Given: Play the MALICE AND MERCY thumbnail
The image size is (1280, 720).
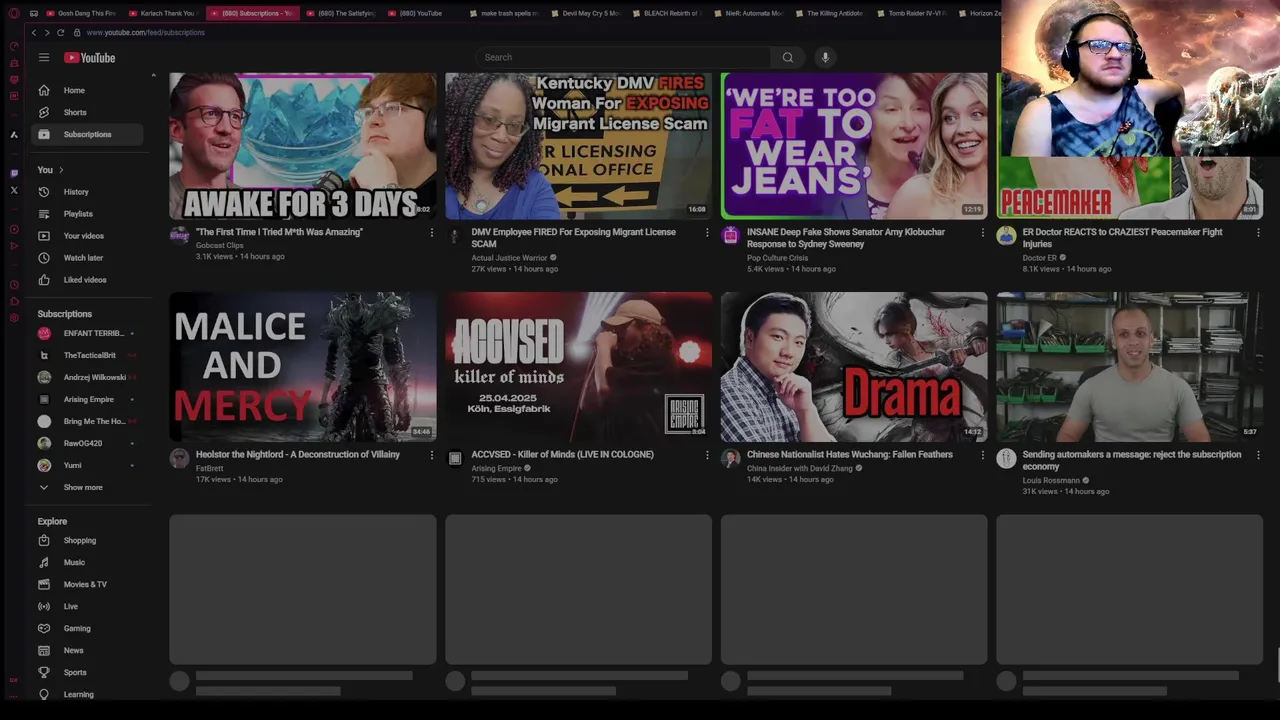Looking at the screenshot, I should [303, 367].
